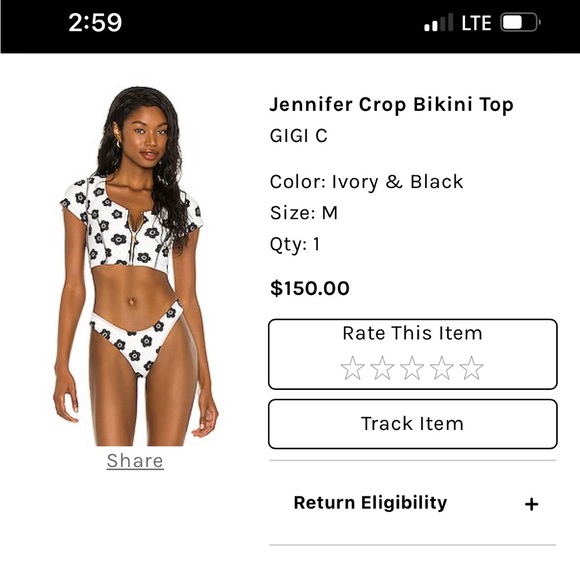Viewport: 580px width, 580px height.
Task: Tap the Size: M detail line
Action: [304, 213]
